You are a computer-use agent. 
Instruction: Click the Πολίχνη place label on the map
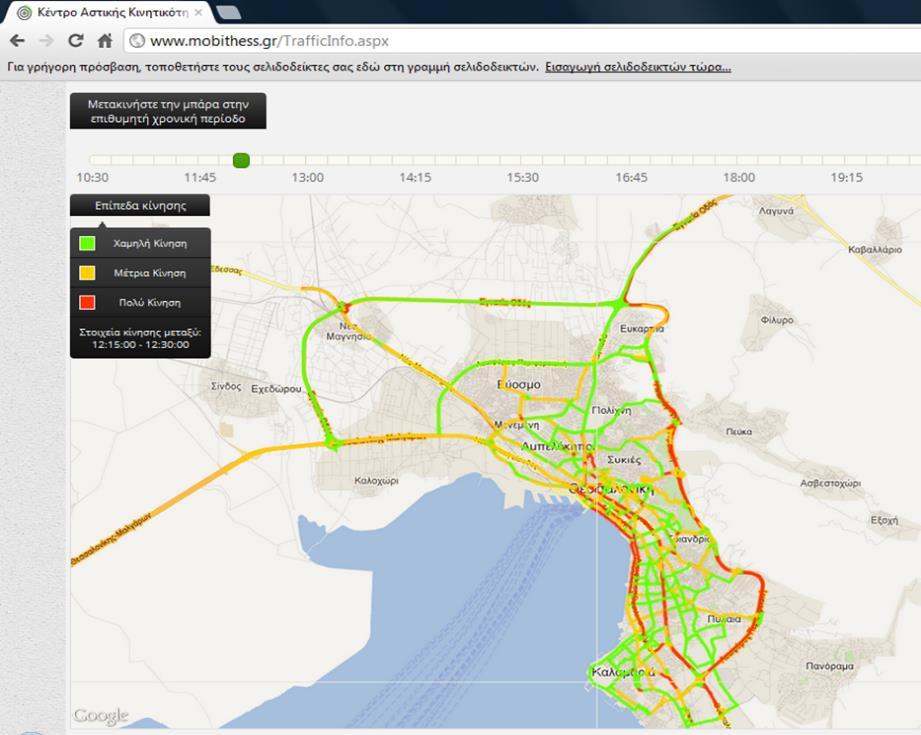(611, 410)
